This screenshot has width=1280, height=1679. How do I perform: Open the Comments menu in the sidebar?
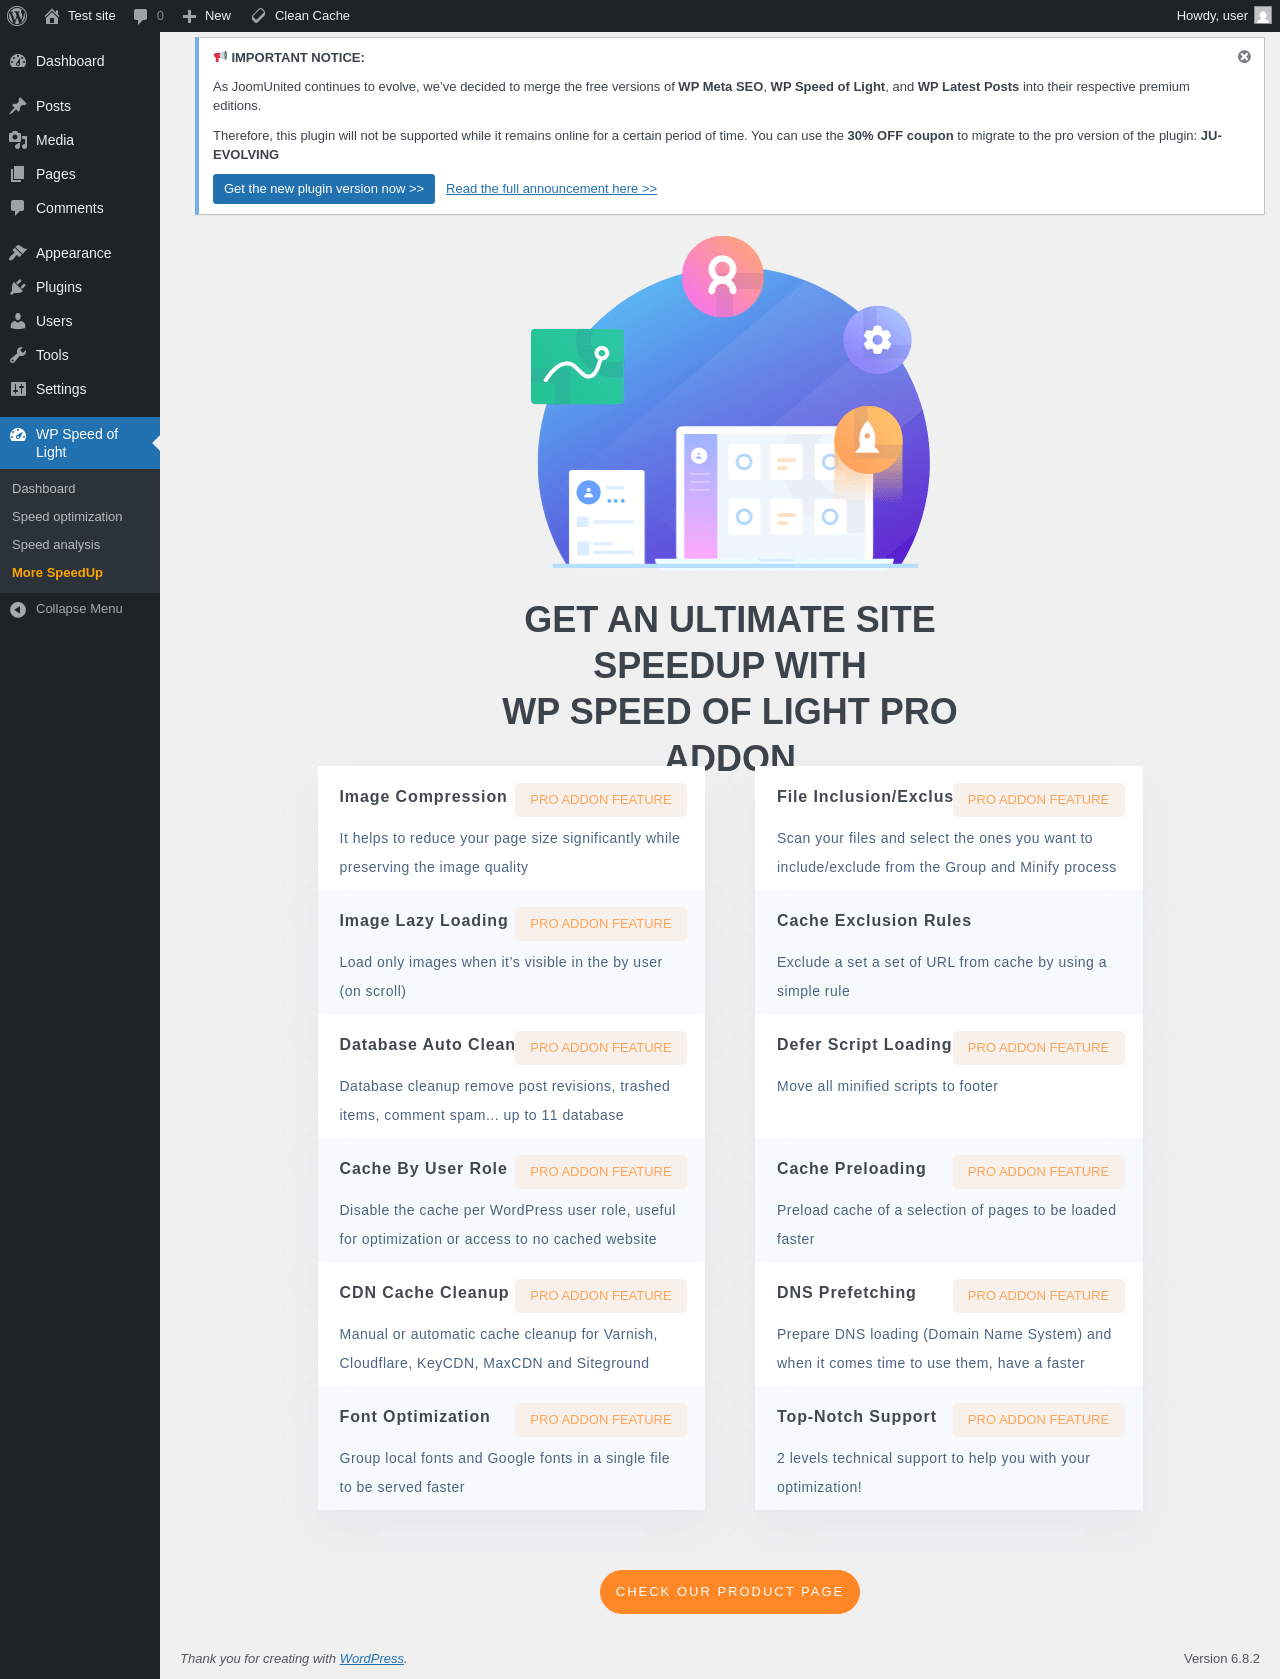click(80, 208)
